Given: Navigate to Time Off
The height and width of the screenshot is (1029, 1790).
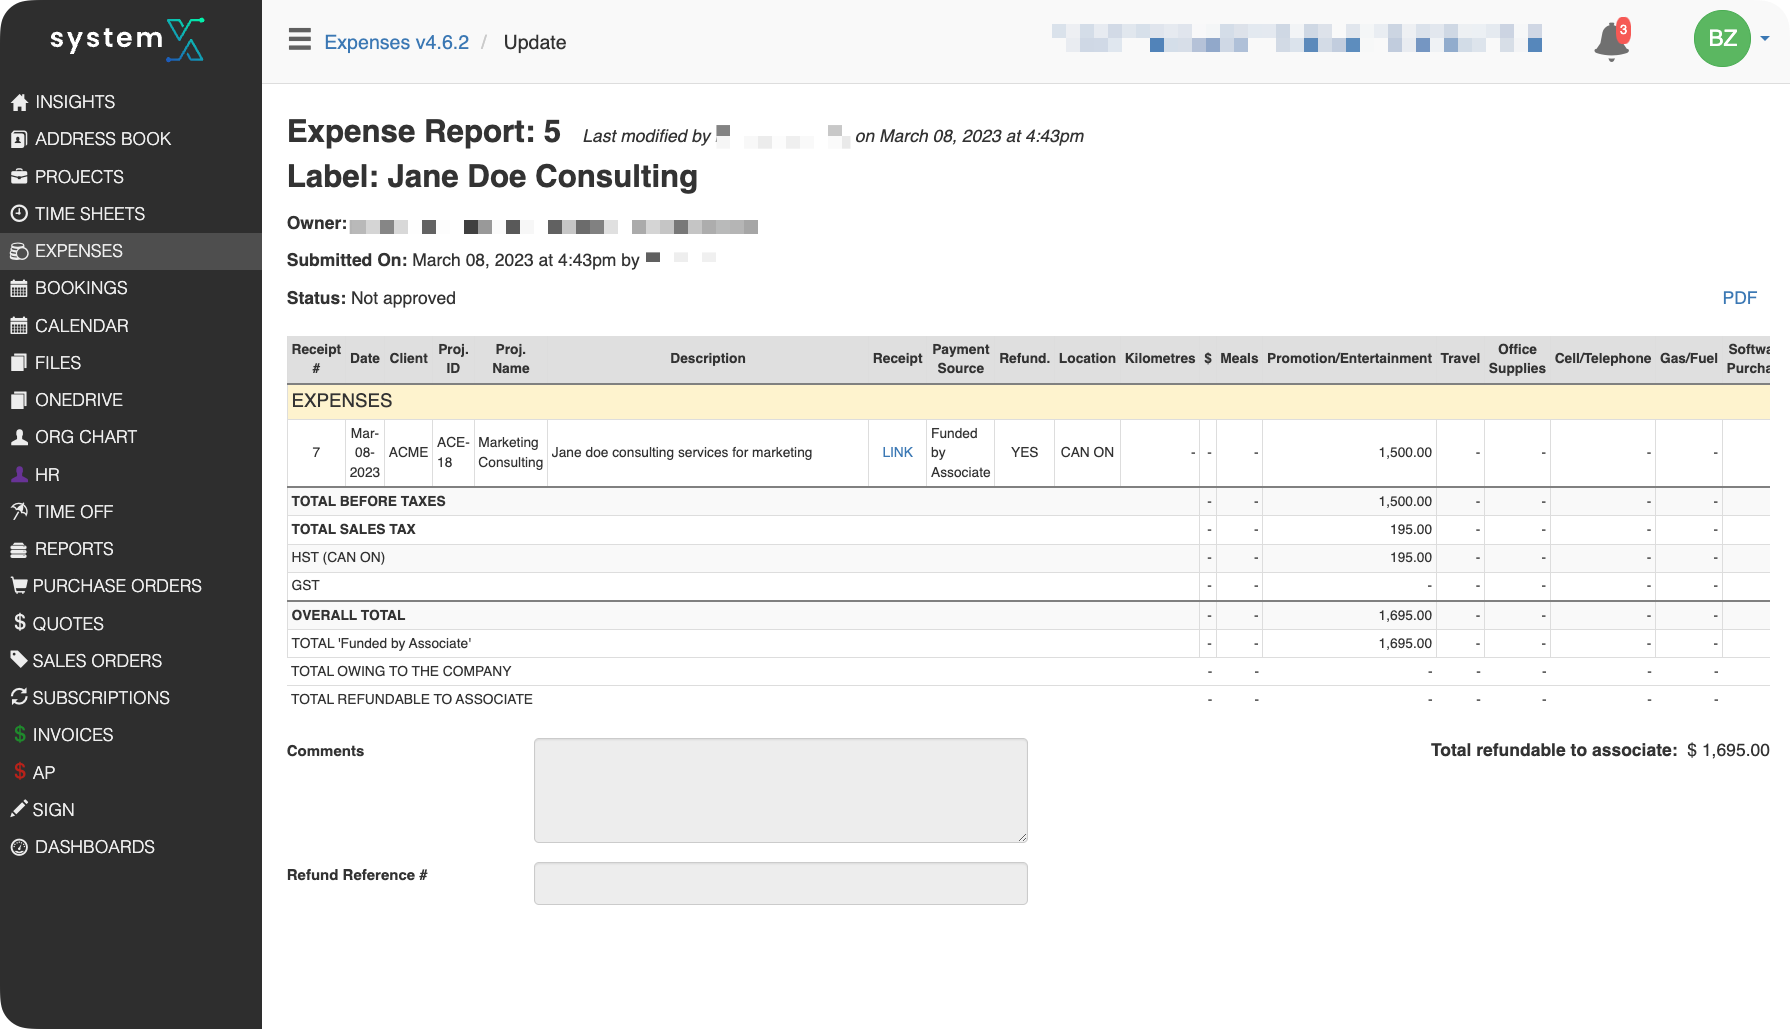Looking at the screenshot, I should (73, 511).
